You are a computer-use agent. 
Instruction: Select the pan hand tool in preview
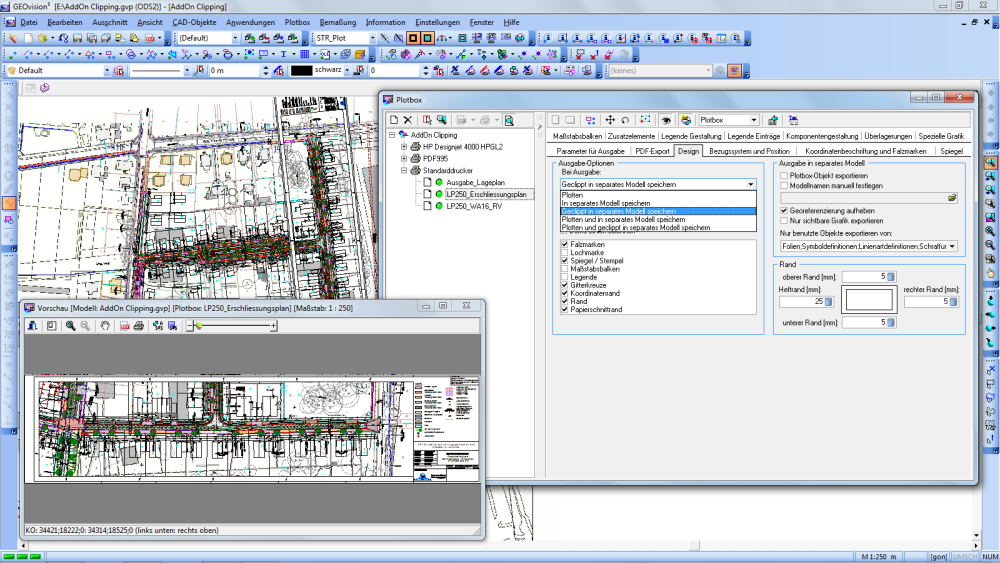tap(106, 326)
